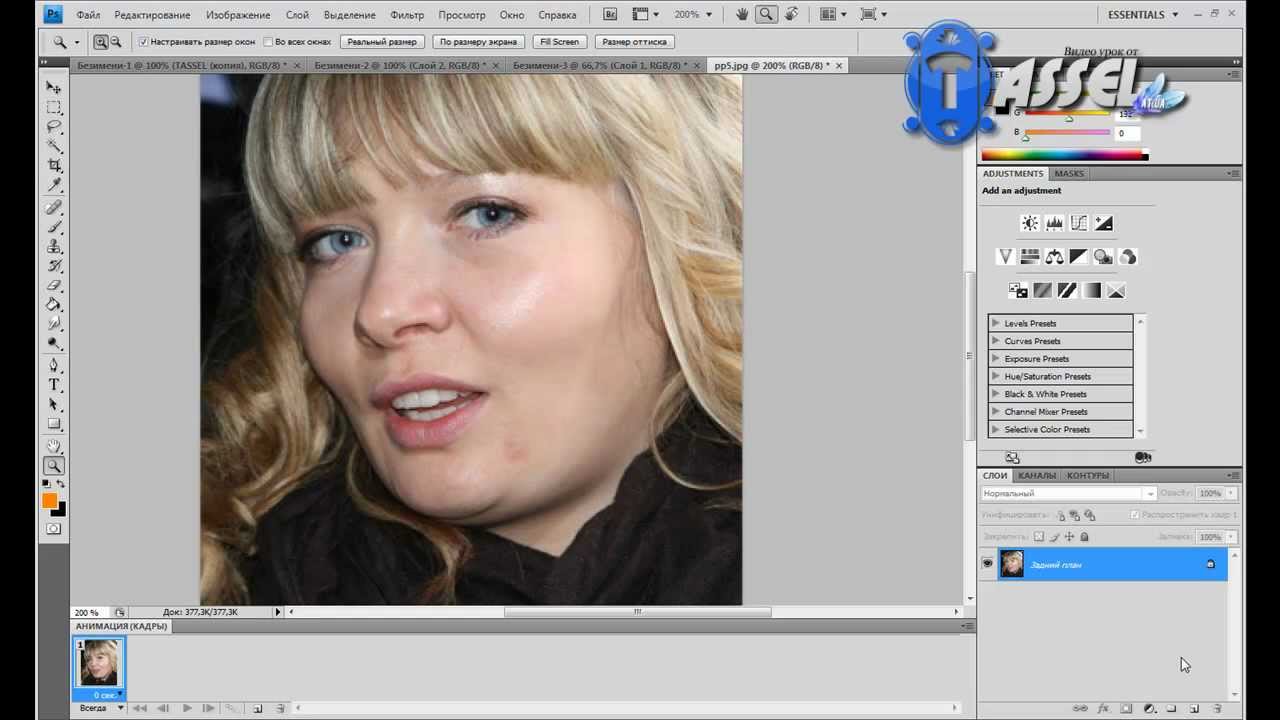Open the Фильтр menu
The height and width of the screenshot is (720, 1280).
tap(407, 15)
